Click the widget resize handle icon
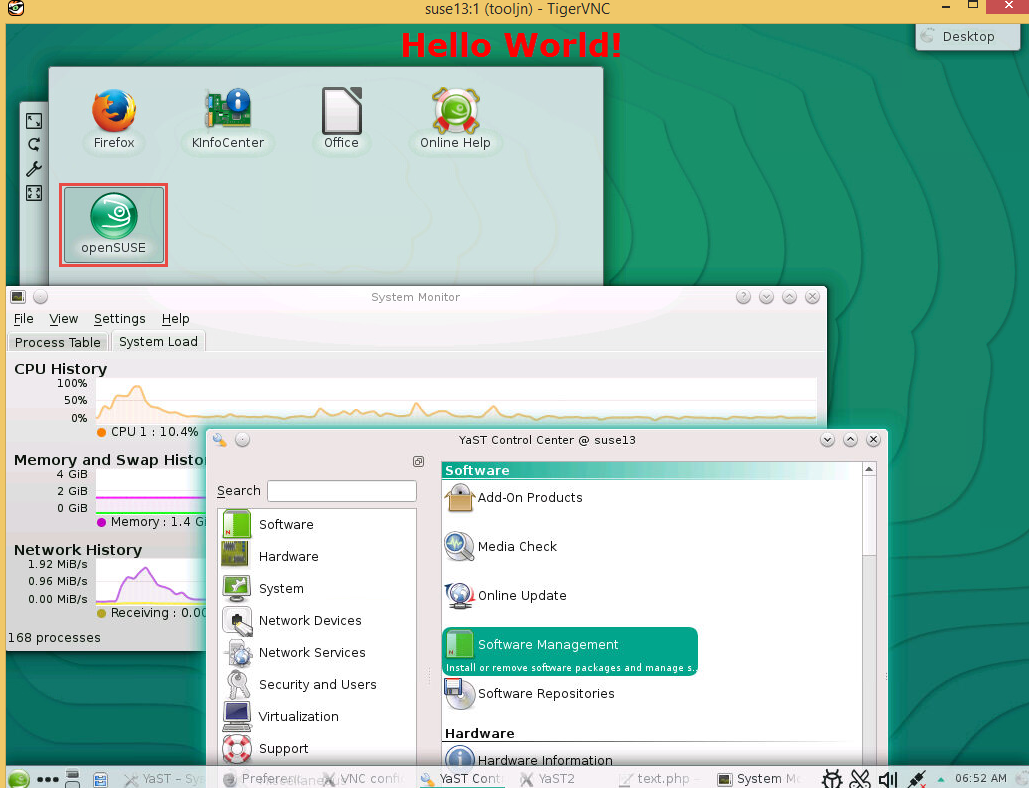1029x788 pixels. [x=34, y=121]
